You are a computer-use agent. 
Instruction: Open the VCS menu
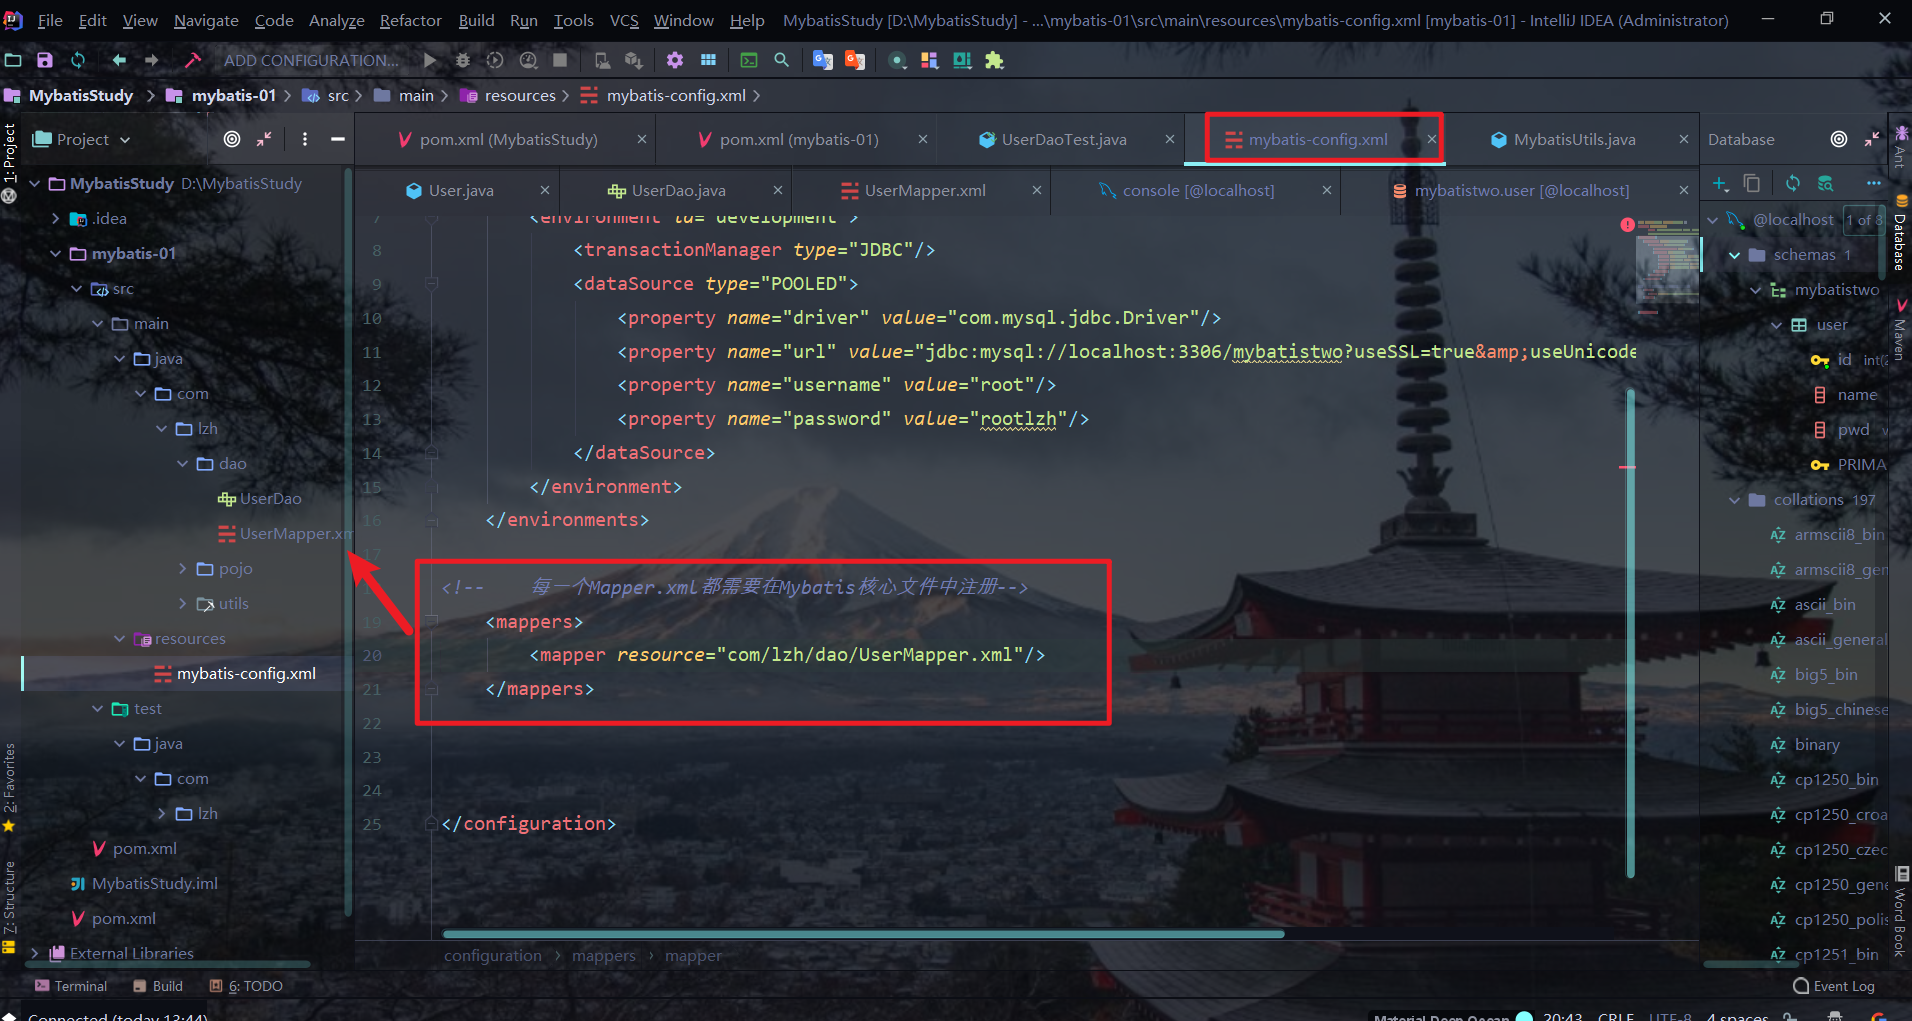pyautogui.click(x=624, y=20)
